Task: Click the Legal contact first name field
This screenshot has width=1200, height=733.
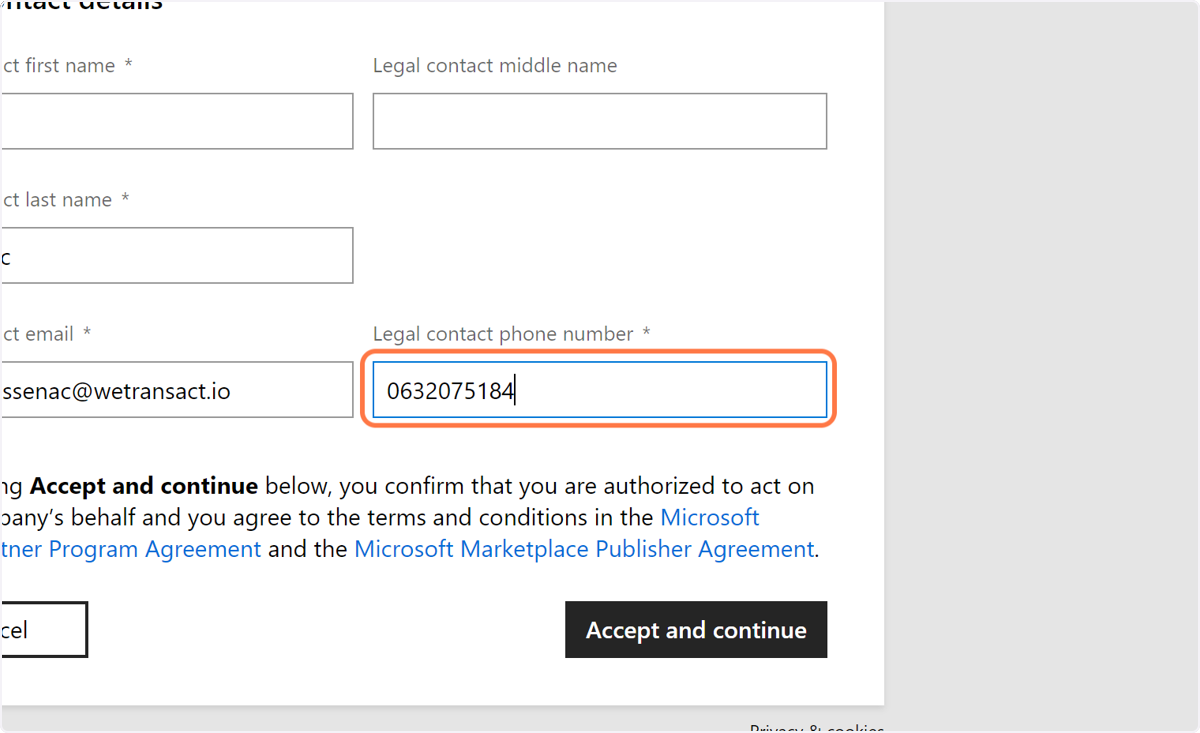Action: coord(177,121)
